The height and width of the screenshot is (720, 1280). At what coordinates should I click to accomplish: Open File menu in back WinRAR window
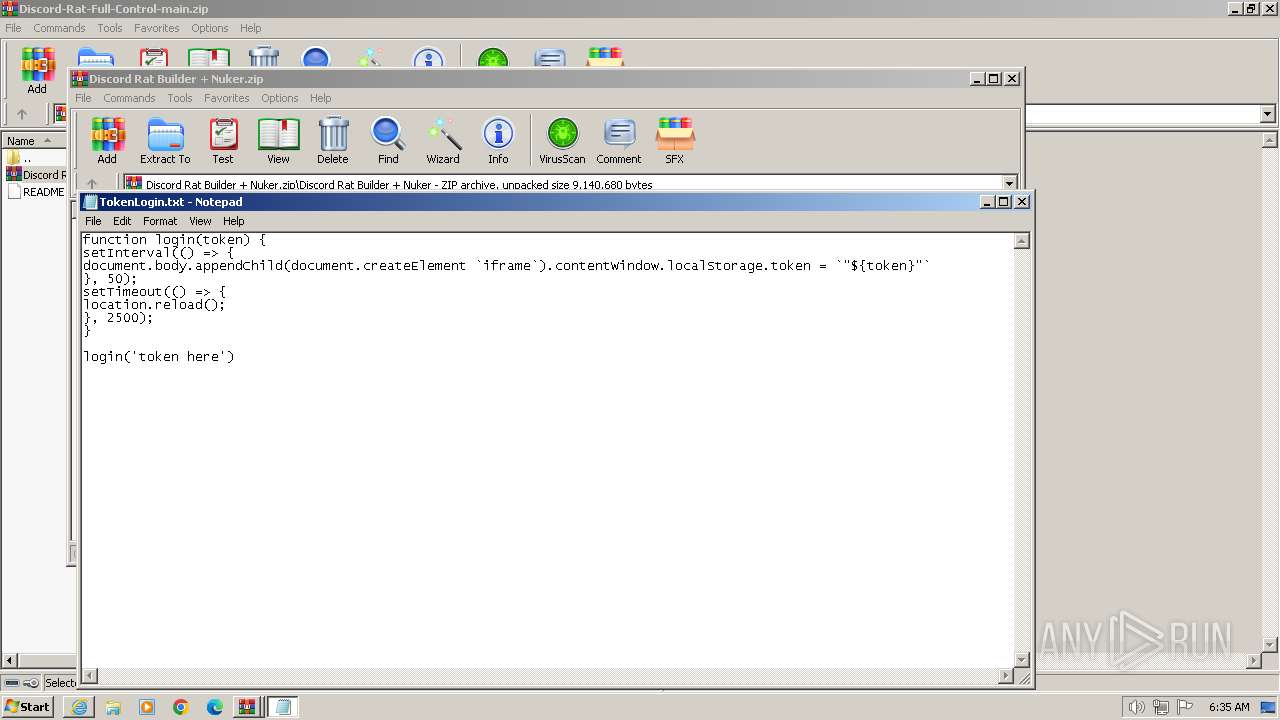point(13,28)
